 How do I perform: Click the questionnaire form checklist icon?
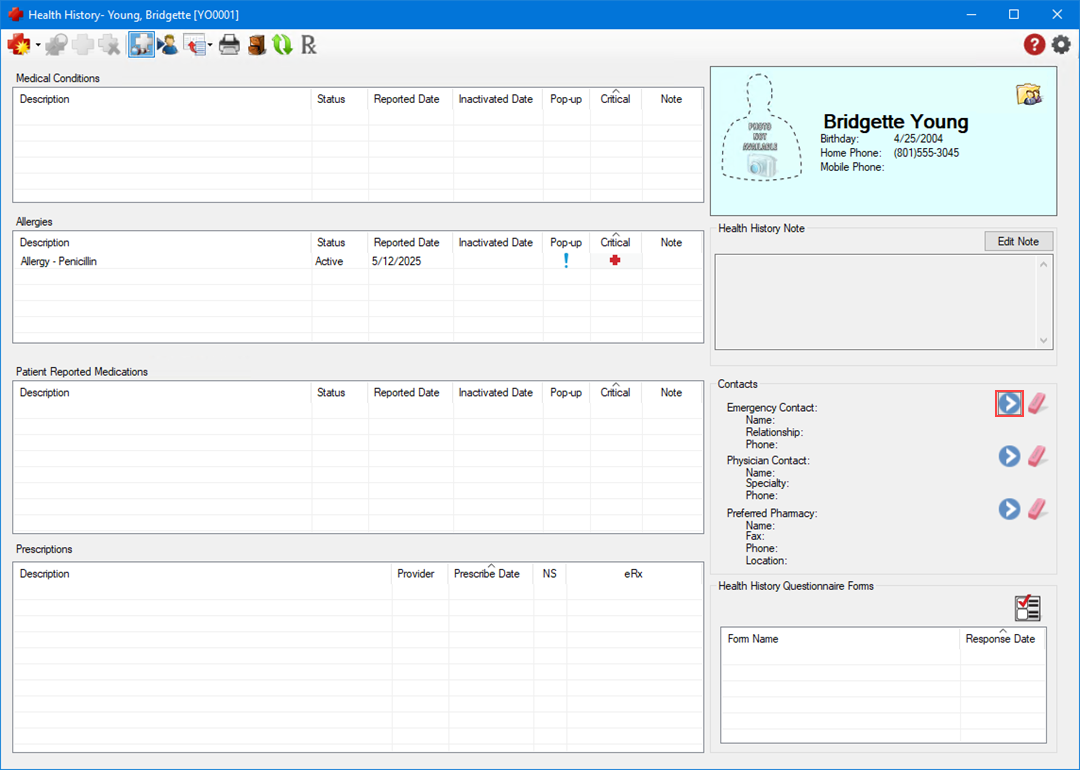point(1027,608)
